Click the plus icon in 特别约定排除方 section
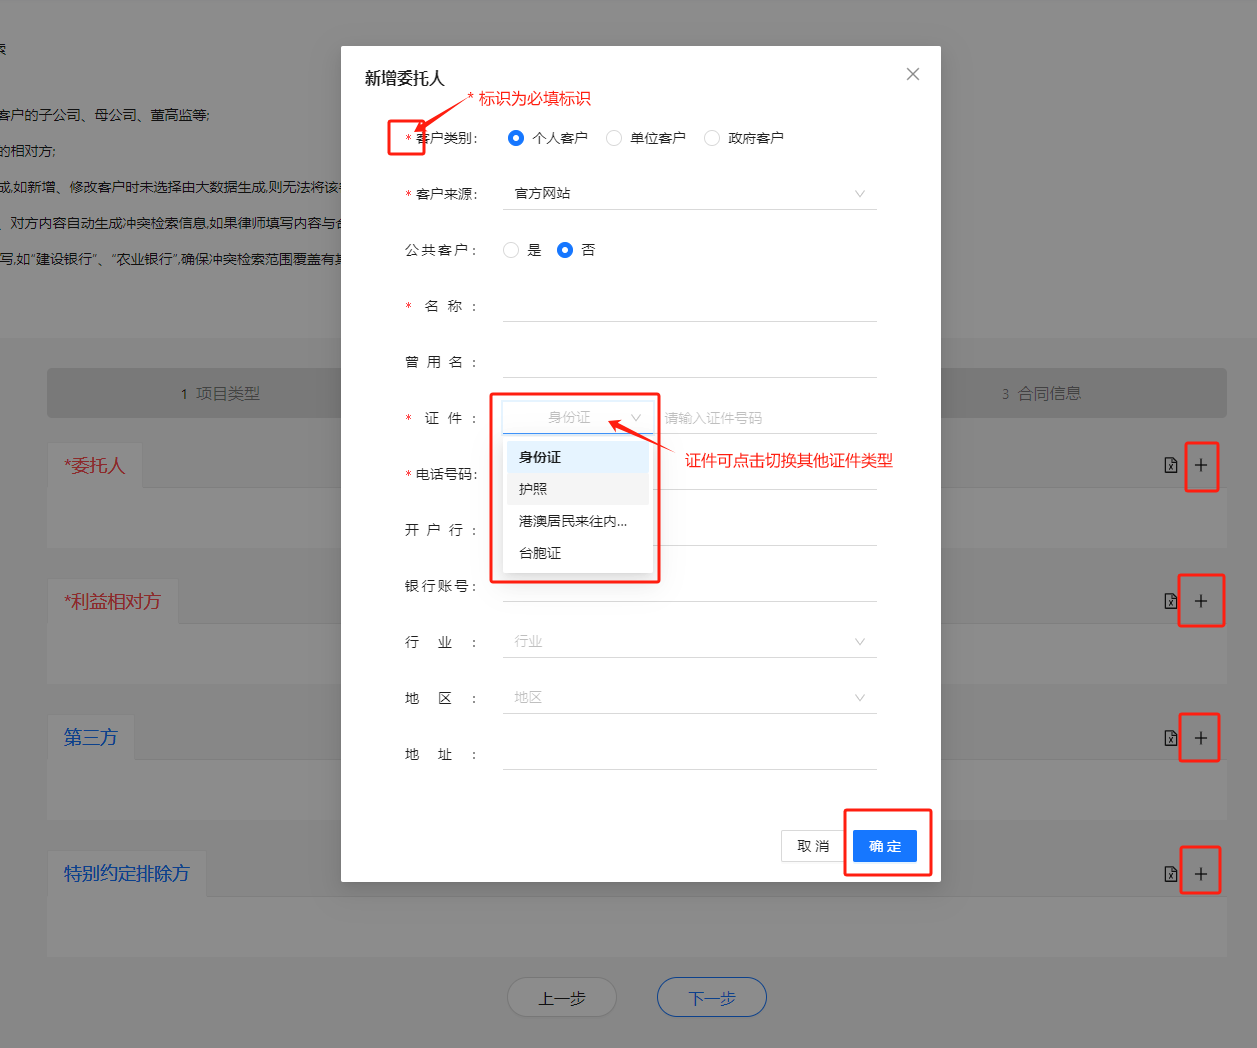This screenshot has height=1048, width=1257. 1201,874
